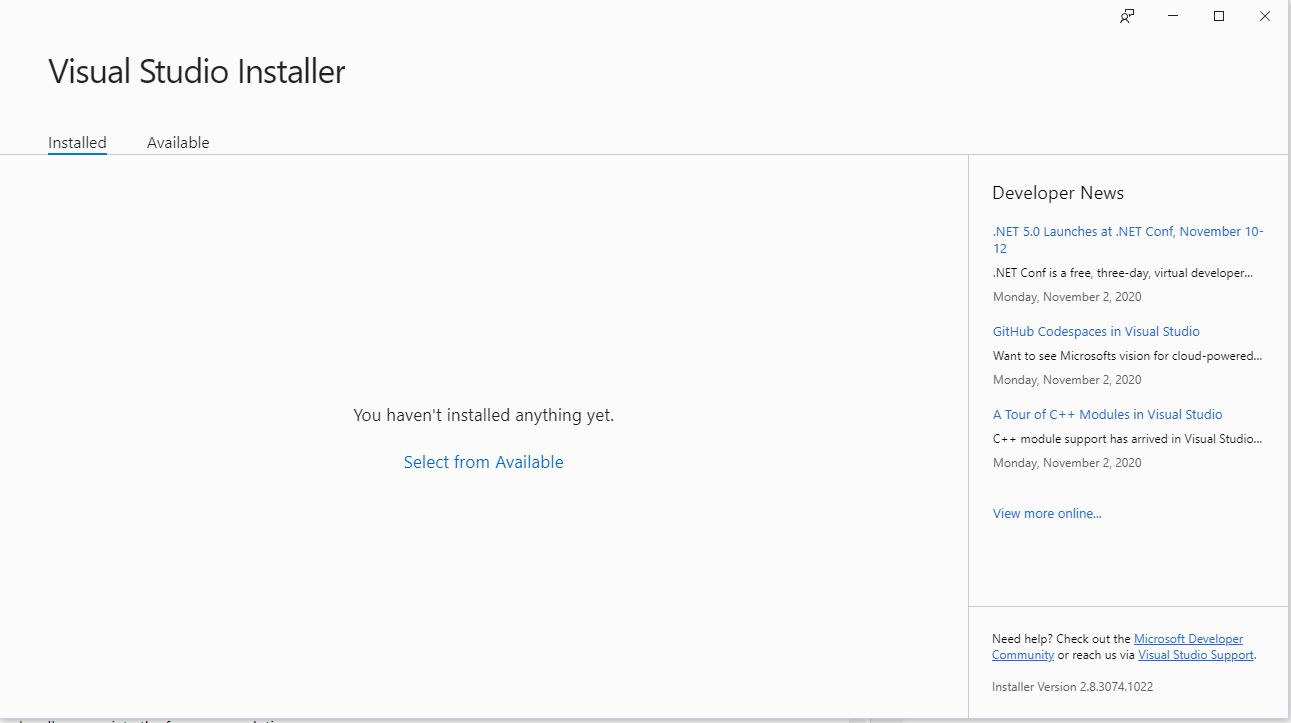Click "Want to see Microsofts vision" summary
Image resolution: width=1291 pixels, height=723 pixels.
coord(1127,355)
